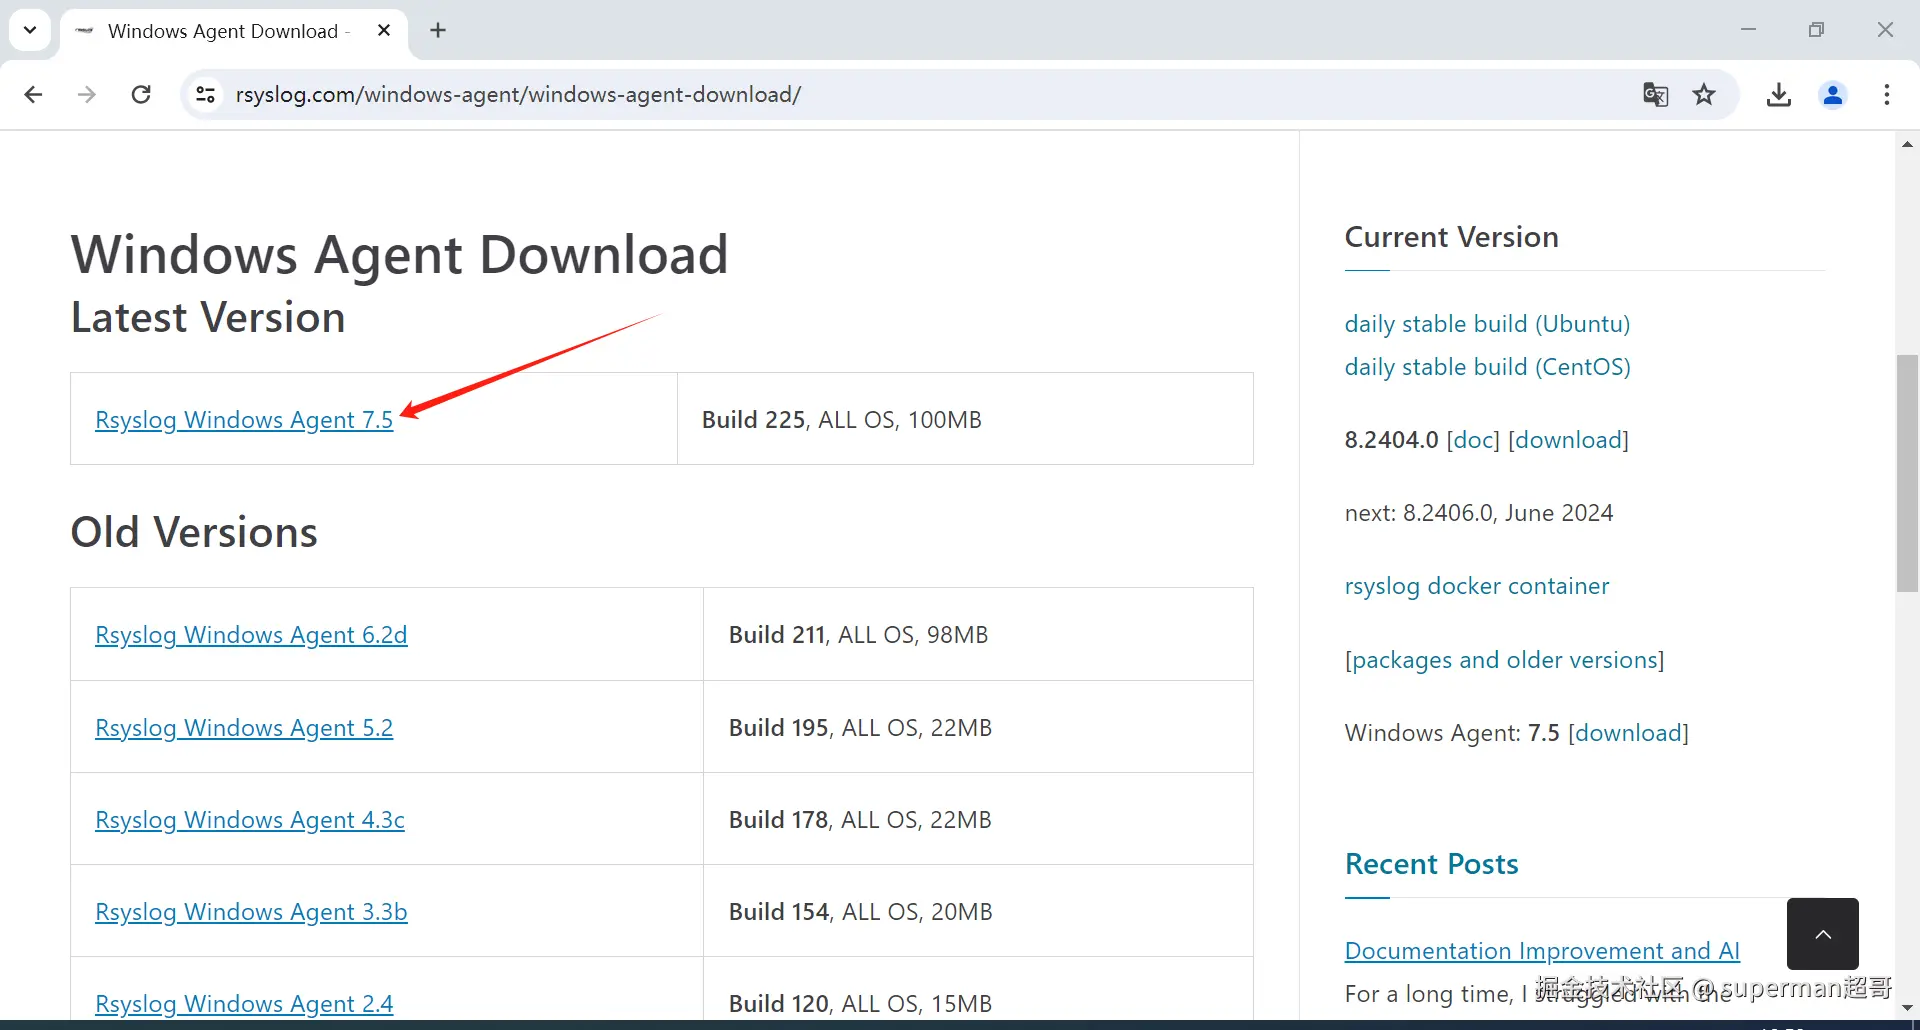This screenshot has height=1030, width=1920.
Task: Click the page vertical scrollbar thumb
Action: click(1907, 473)
